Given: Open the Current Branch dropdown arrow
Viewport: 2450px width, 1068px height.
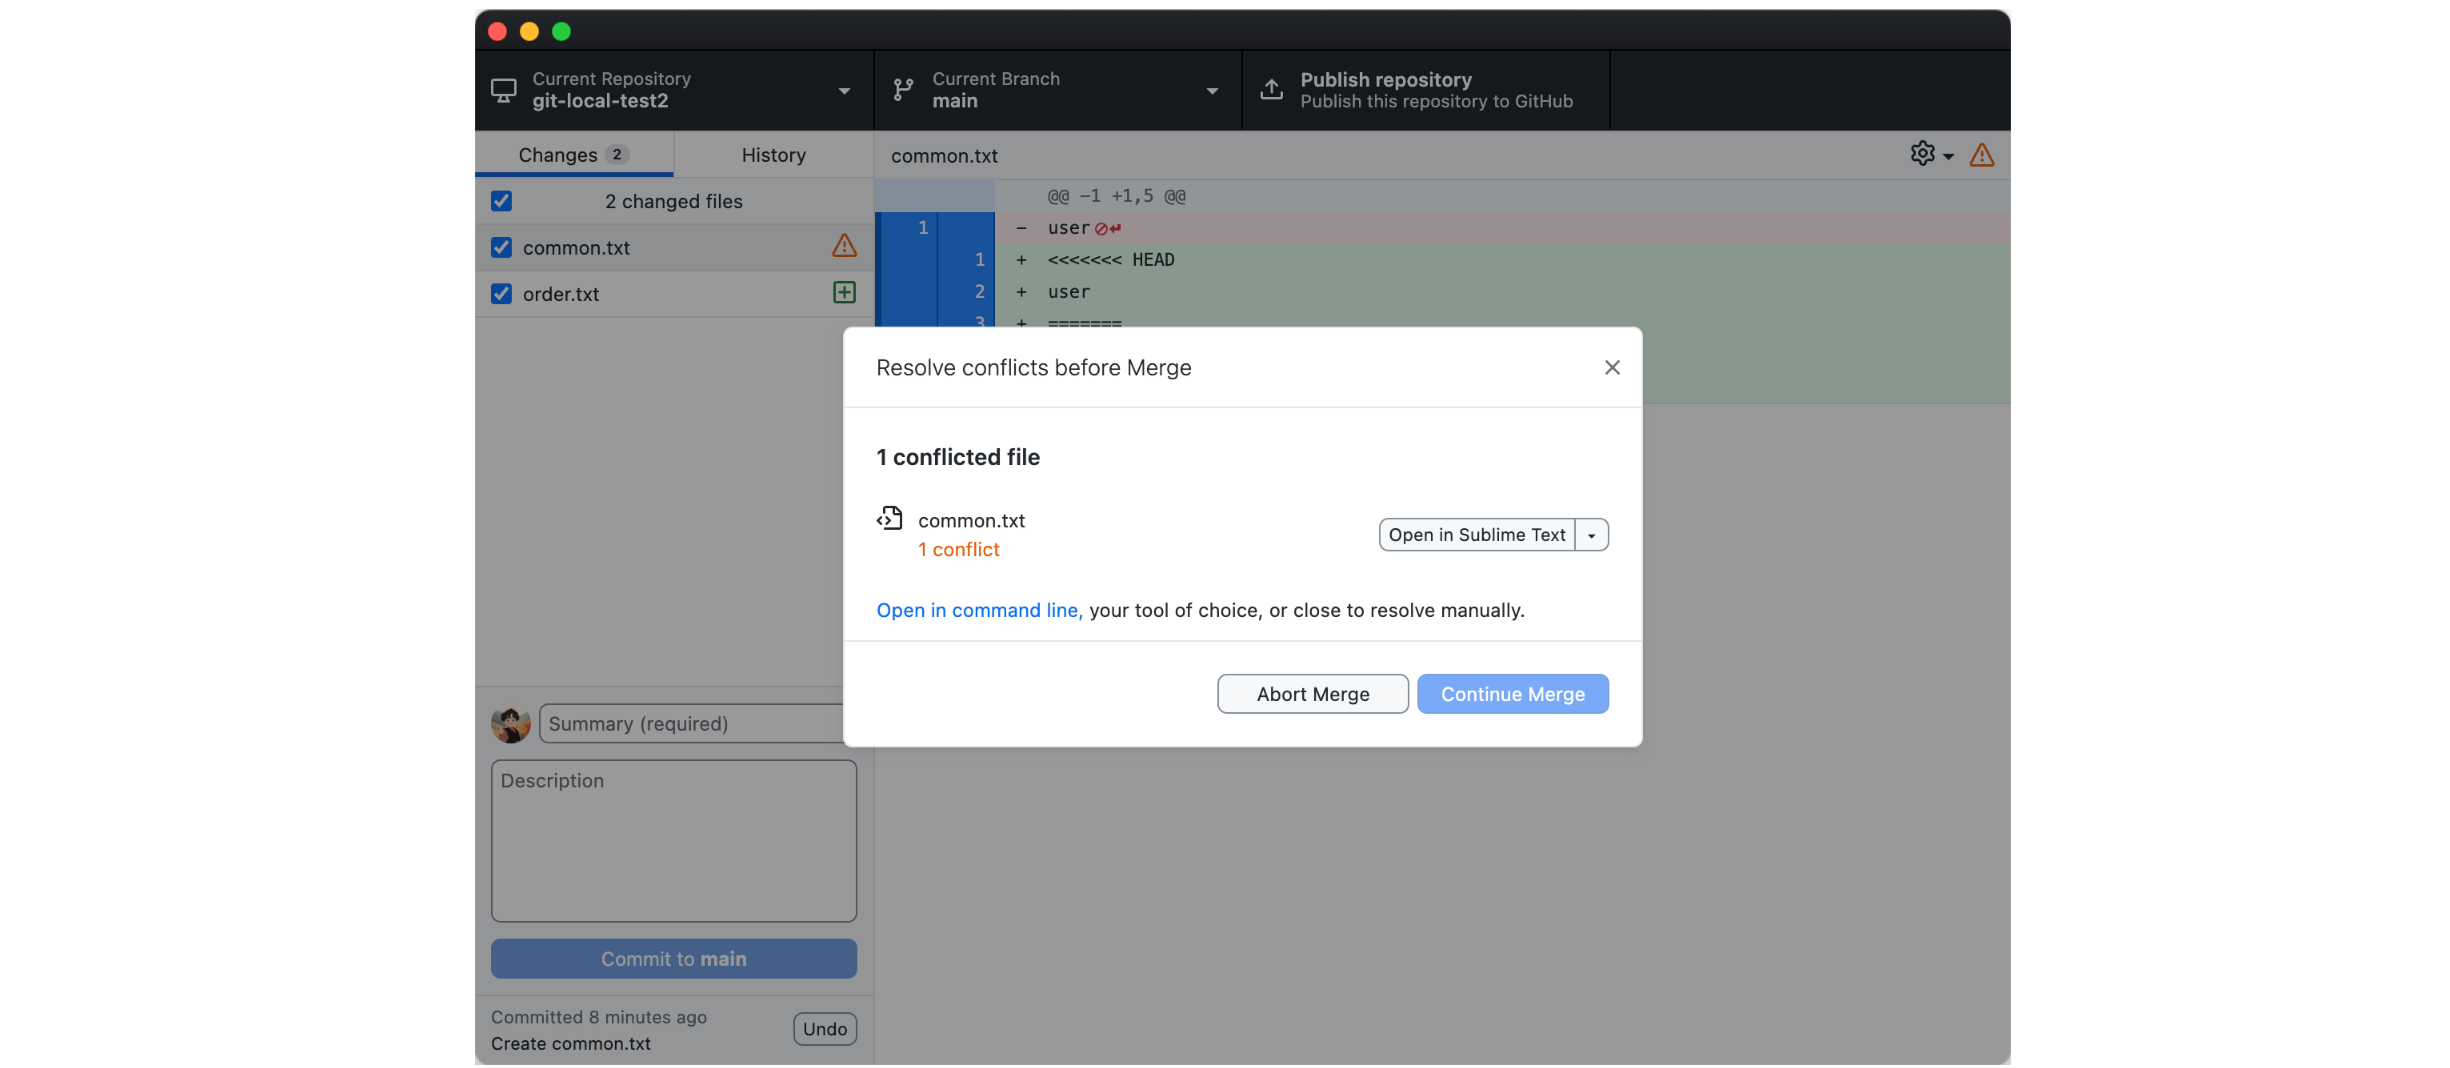Looking at the screenshot, I should point(1211,91).
